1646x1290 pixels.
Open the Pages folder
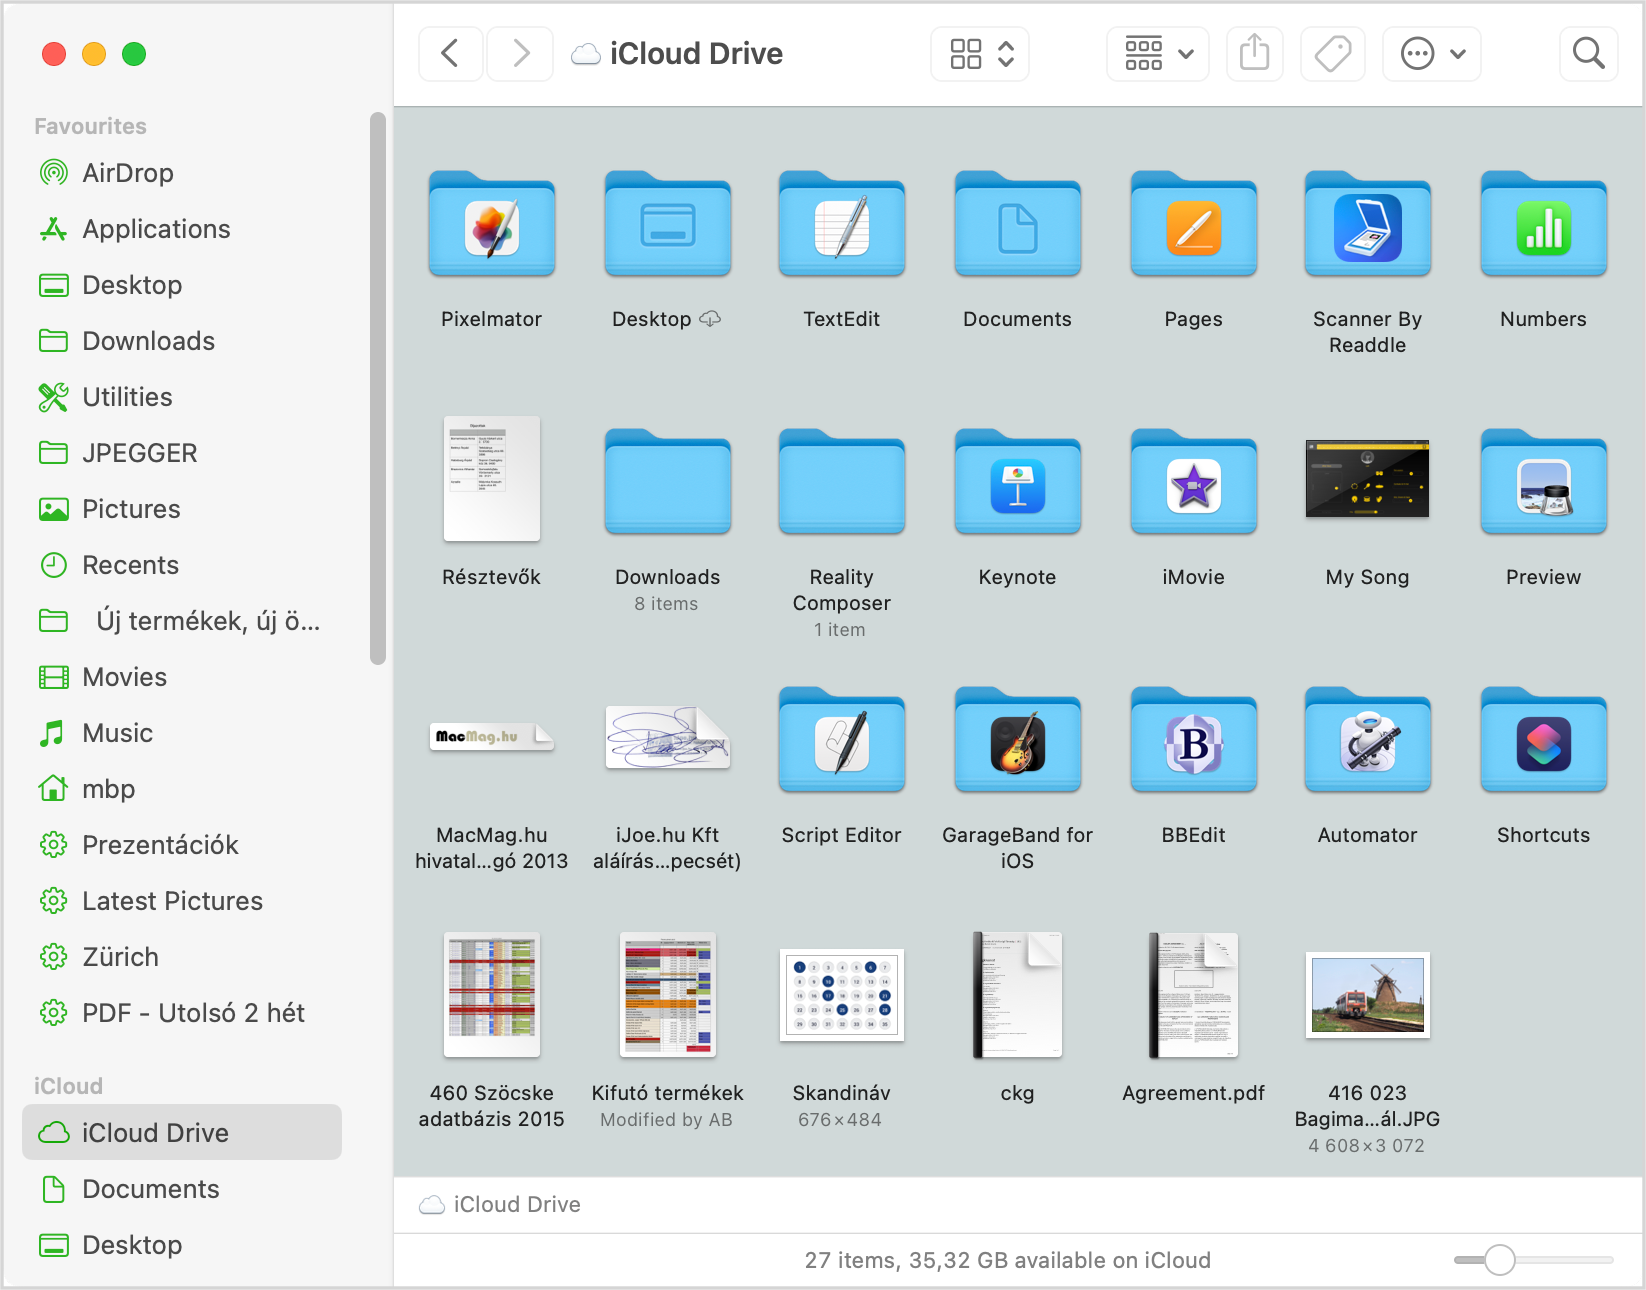1193,224
